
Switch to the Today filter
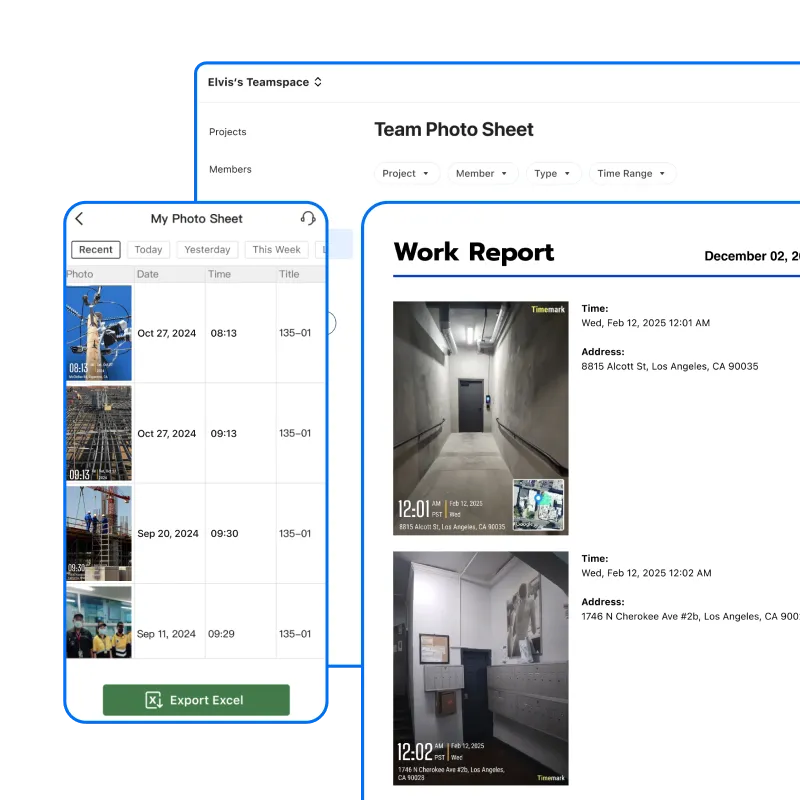tap(148, 249)
